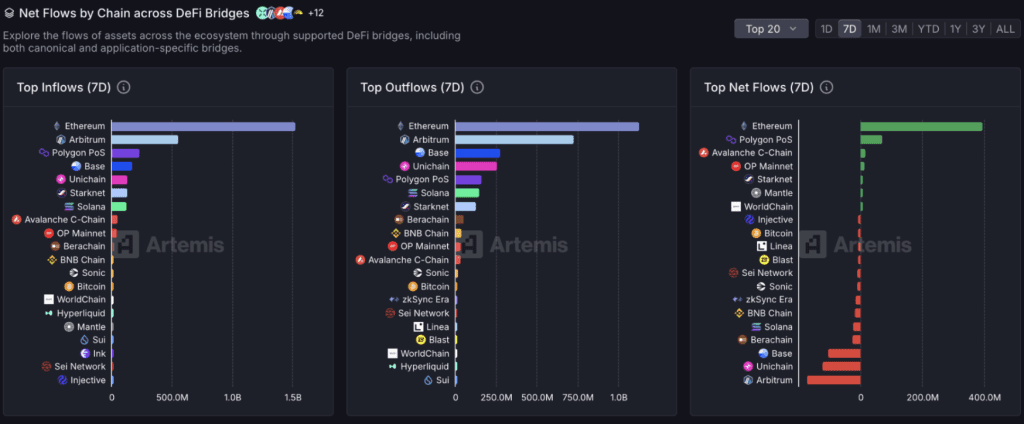Click Avalanche C-Chain icon in Top Inflows

[x=16, y=220]
